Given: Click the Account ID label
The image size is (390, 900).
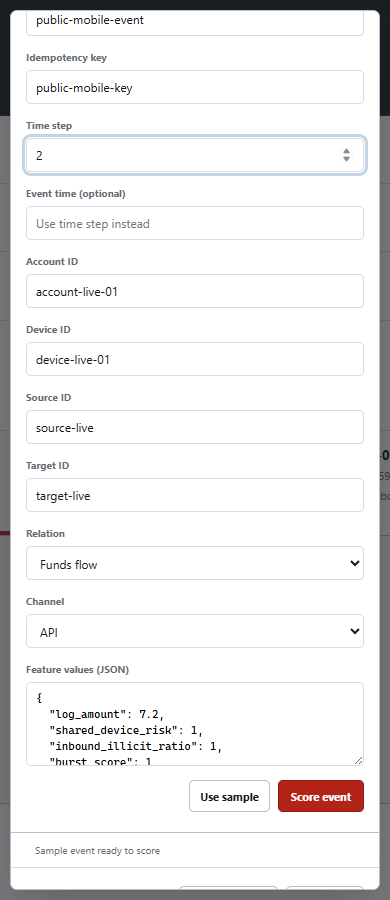Looking at the screenshot, I should 52,261.
